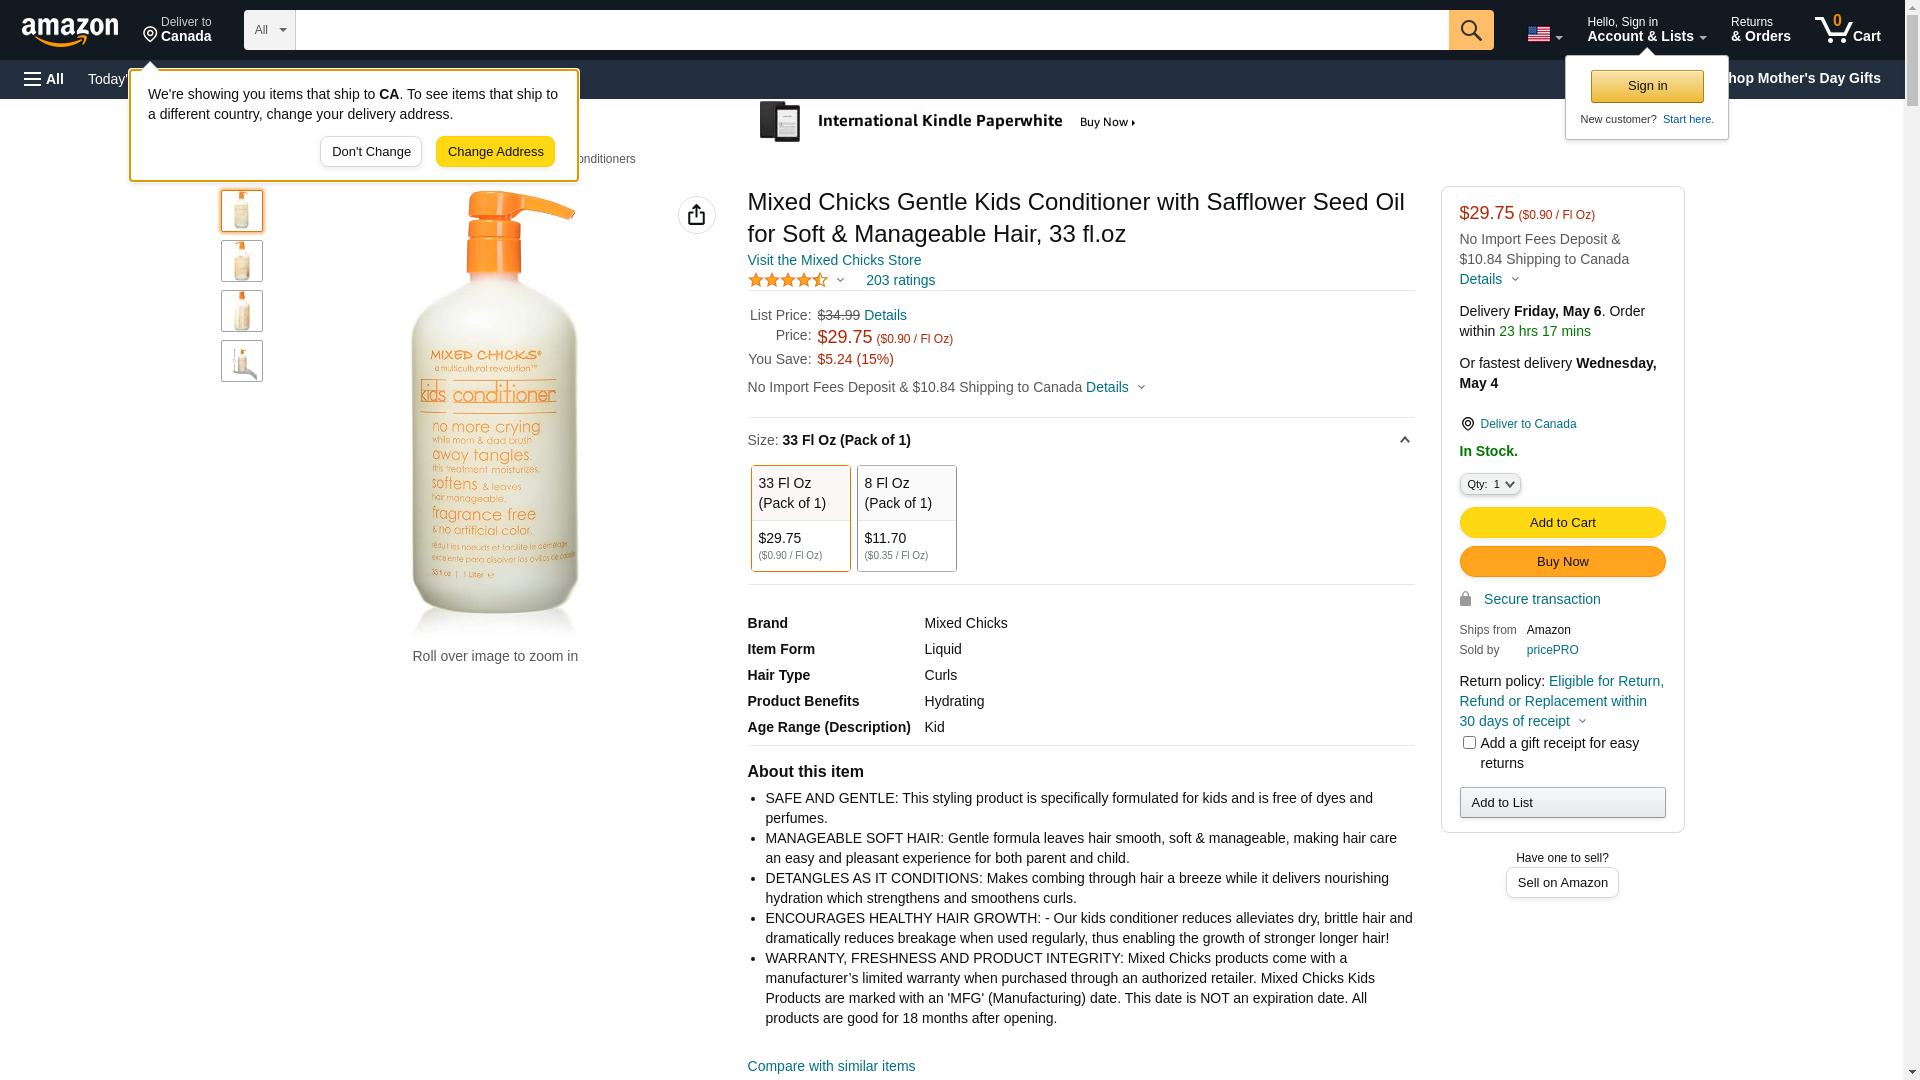Viewport: 1920px width, 1080px height.
Task: Click Visit the Mixed Chicks Store link
Action: point(834,260)
